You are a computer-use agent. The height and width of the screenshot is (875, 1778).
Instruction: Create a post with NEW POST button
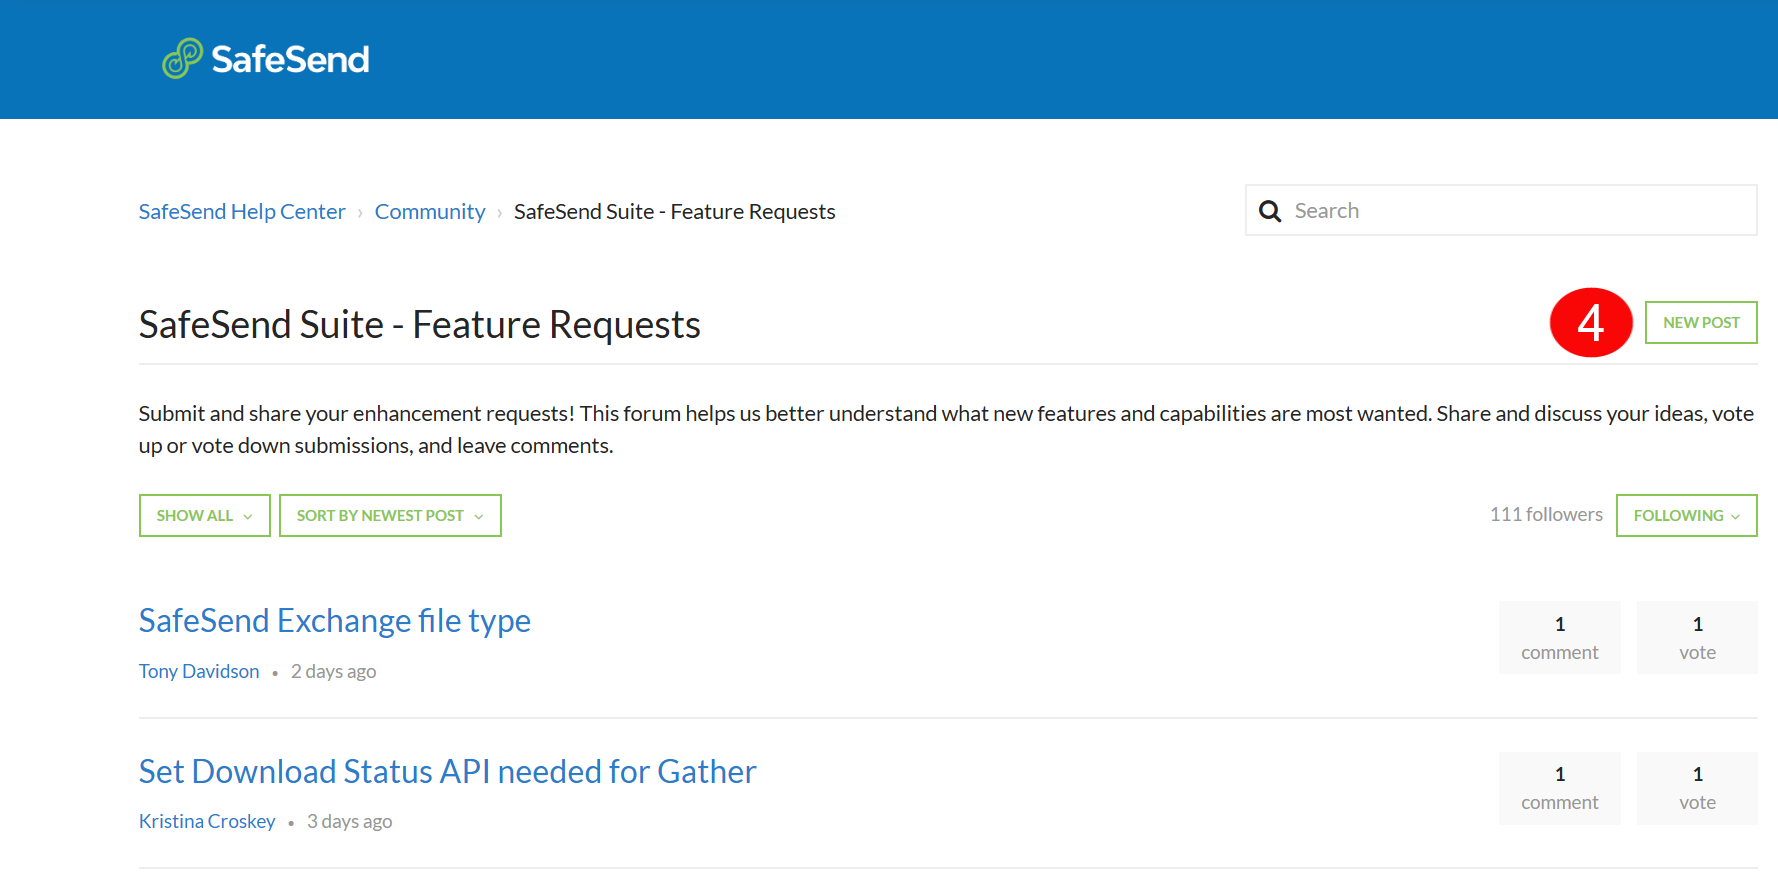pyautogui.click(x=1701, y=323)
